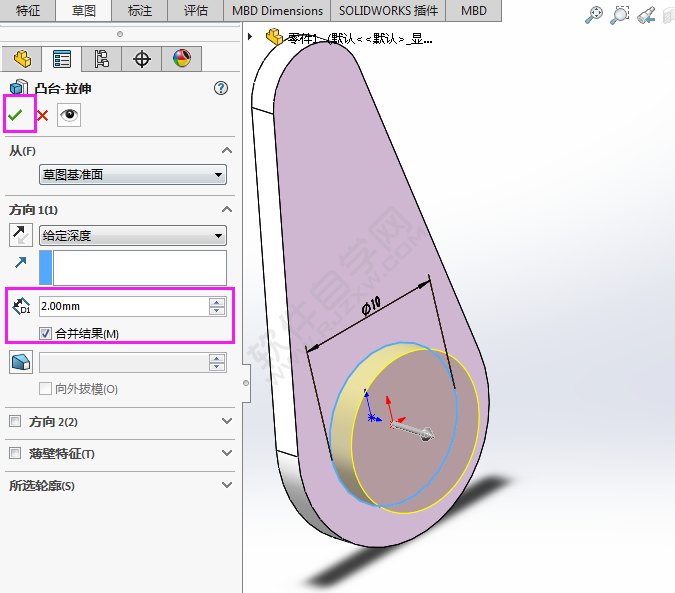Click the Boss-Extrude feature icon in header
This screenshot has height=593, width=675.
(19, 87)
